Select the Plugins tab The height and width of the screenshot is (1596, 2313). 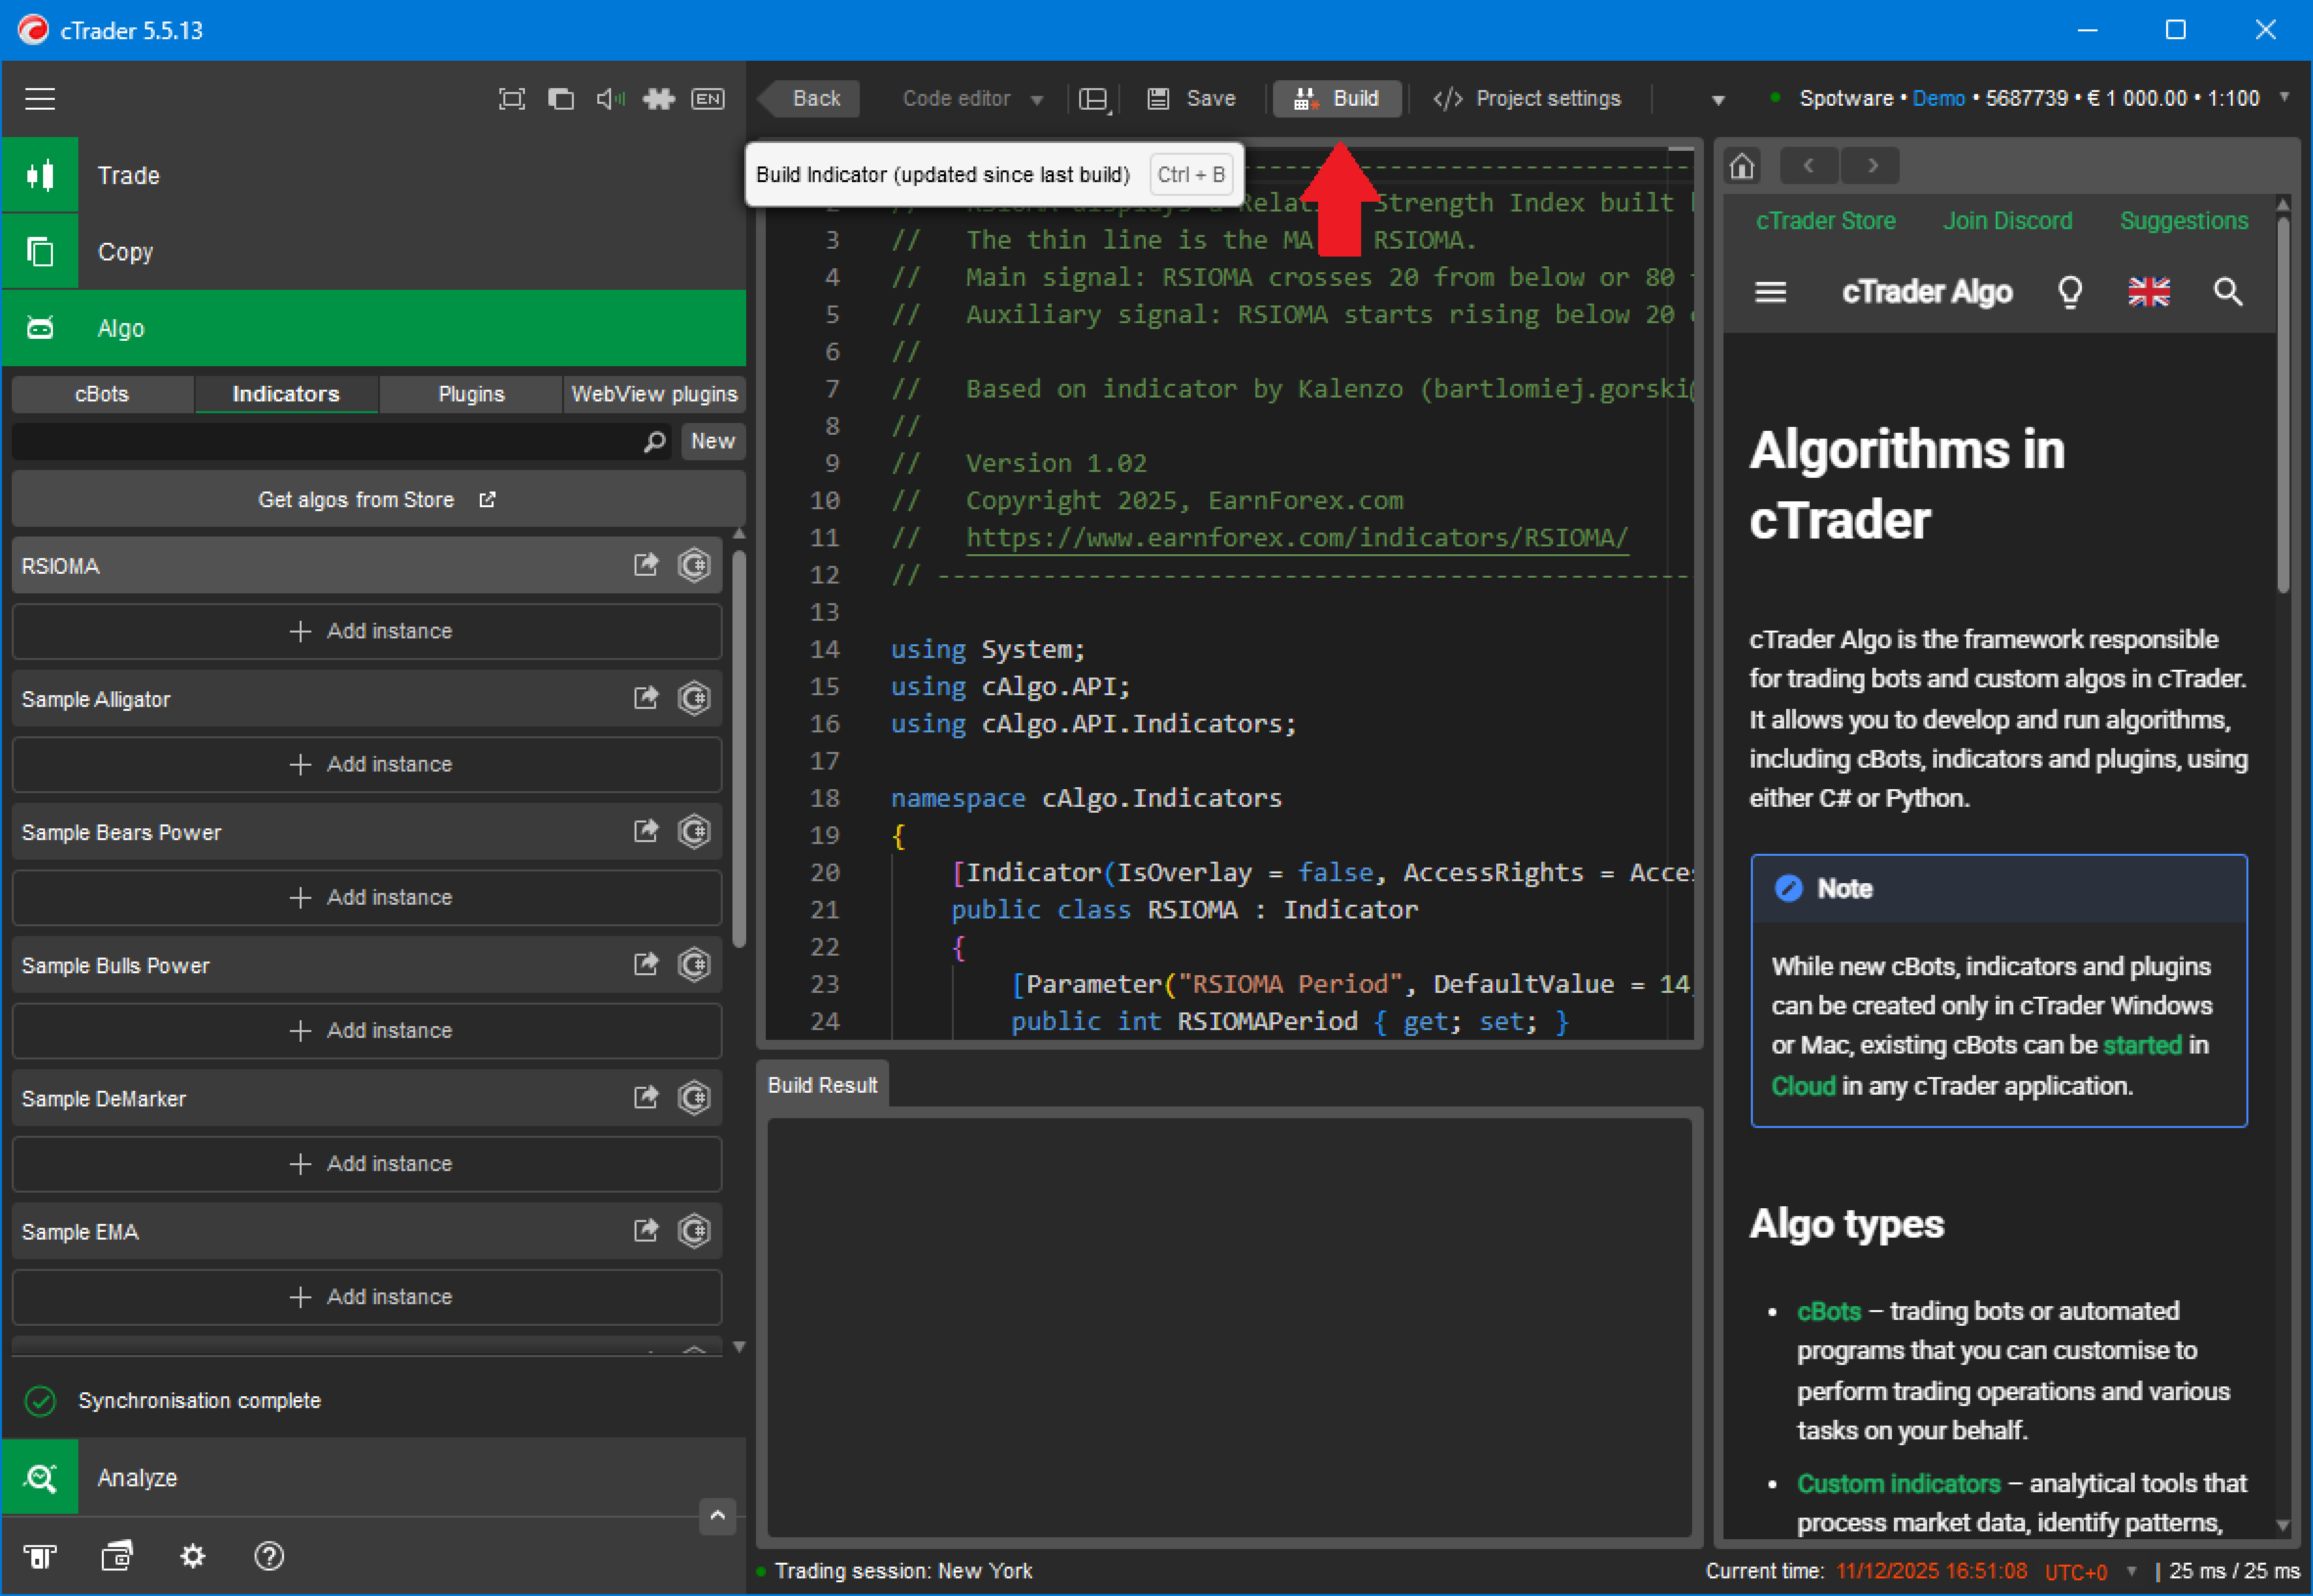coord(471,394)
